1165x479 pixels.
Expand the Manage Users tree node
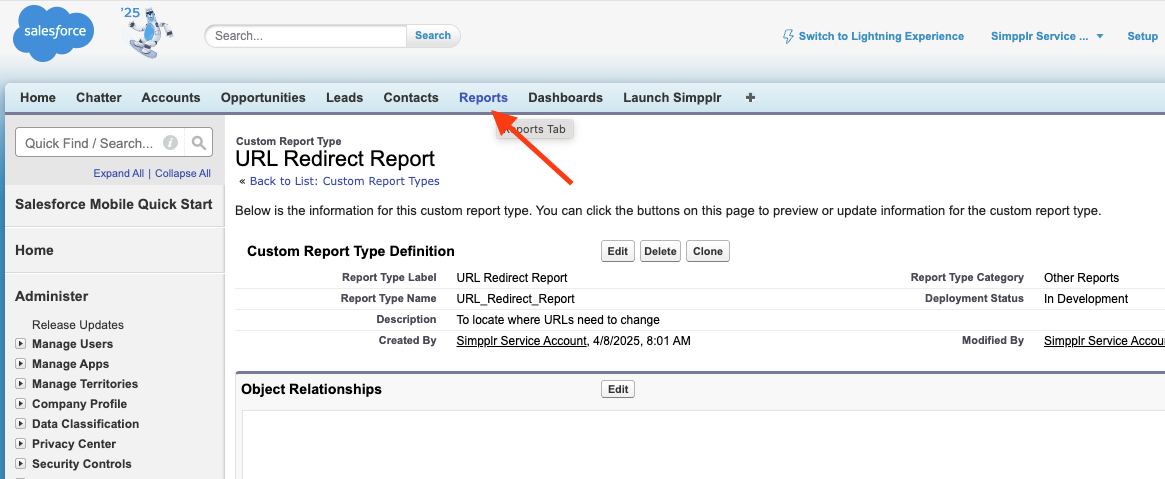tap(20, 344)
